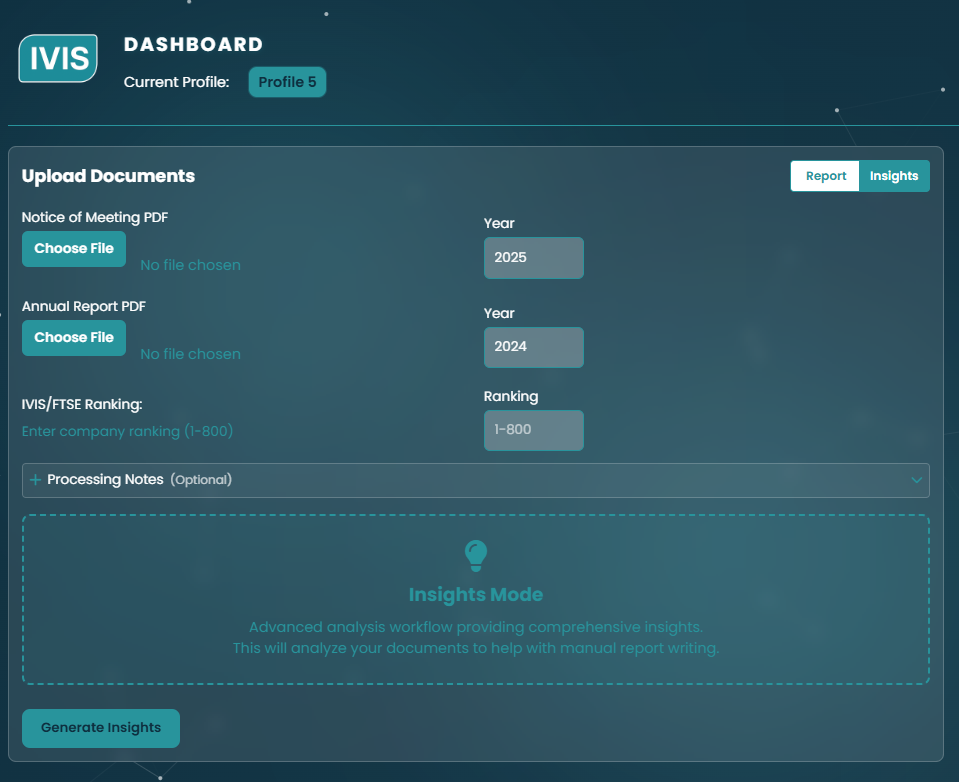Open the optional Processing Notes panel
The width and height of the screenshot is (959, 782).
[475, 480]
